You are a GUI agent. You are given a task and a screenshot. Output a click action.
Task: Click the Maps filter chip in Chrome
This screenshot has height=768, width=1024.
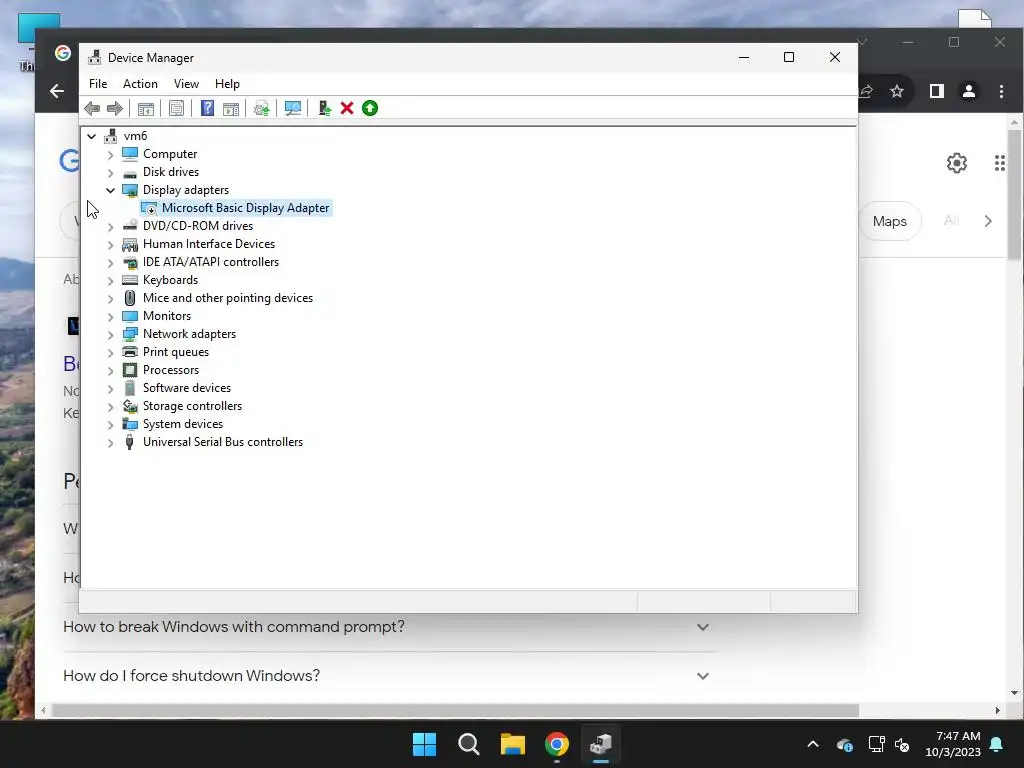(889, 221)
